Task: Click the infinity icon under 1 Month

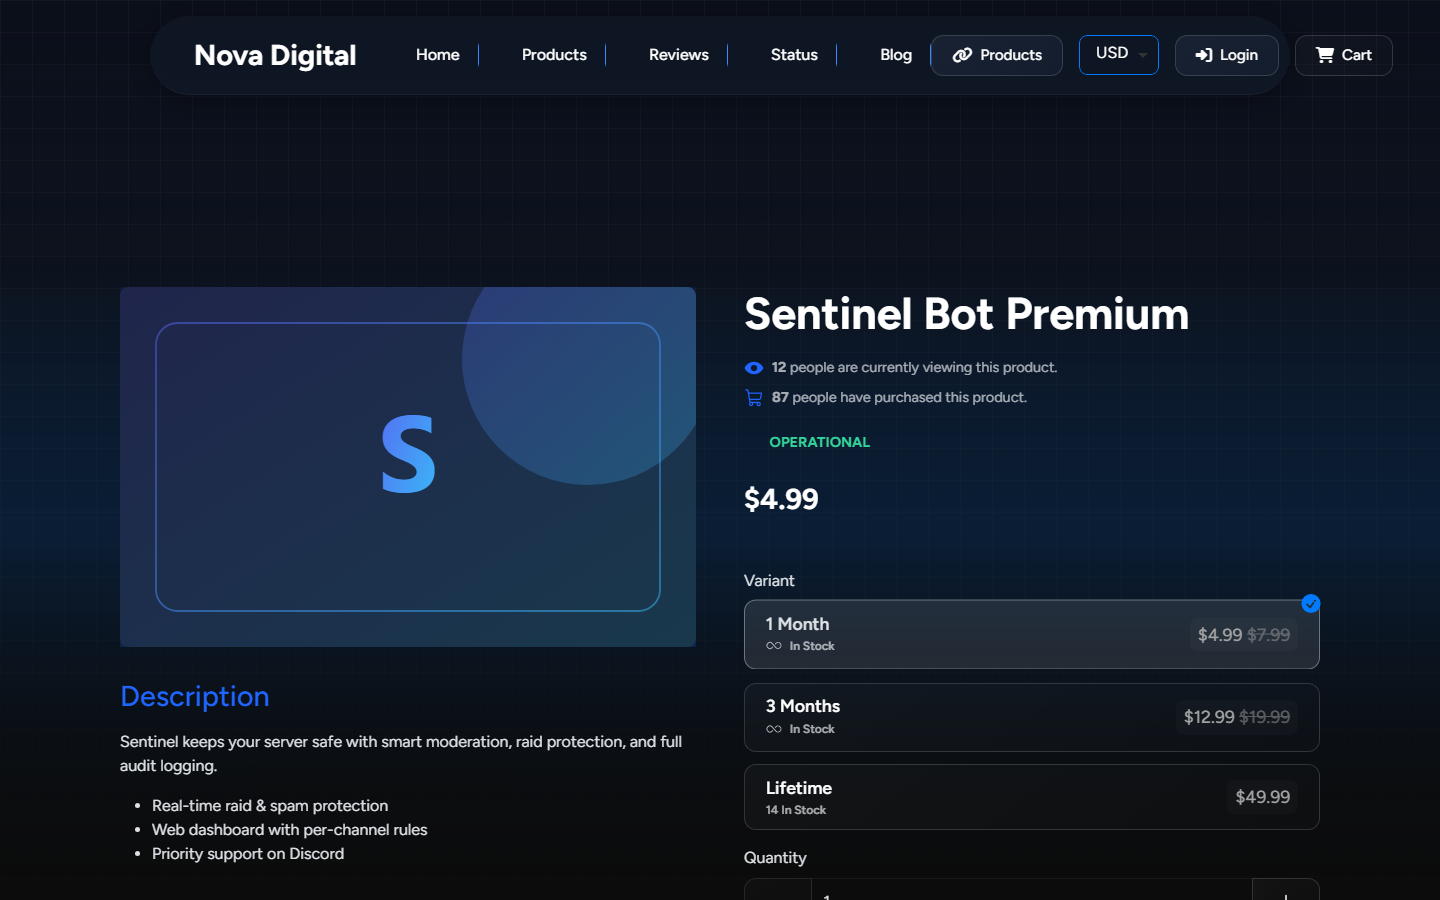Action: click(x=774, y=646)
